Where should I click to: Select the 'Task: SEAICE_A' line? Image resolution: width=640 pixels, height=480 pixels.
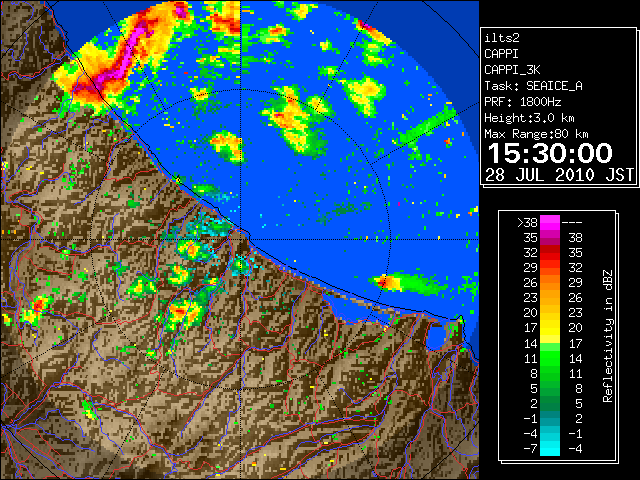533,86
